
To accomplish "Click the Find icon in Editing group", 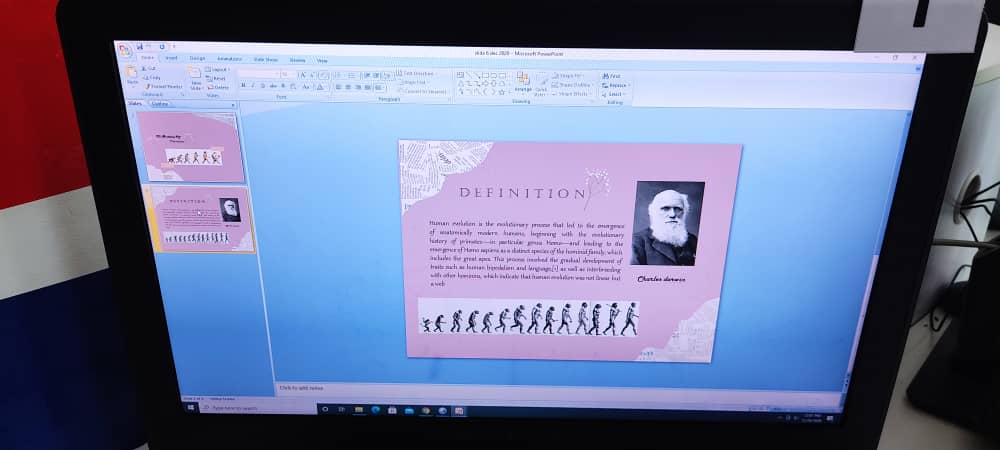I will (x=612, y=76).
